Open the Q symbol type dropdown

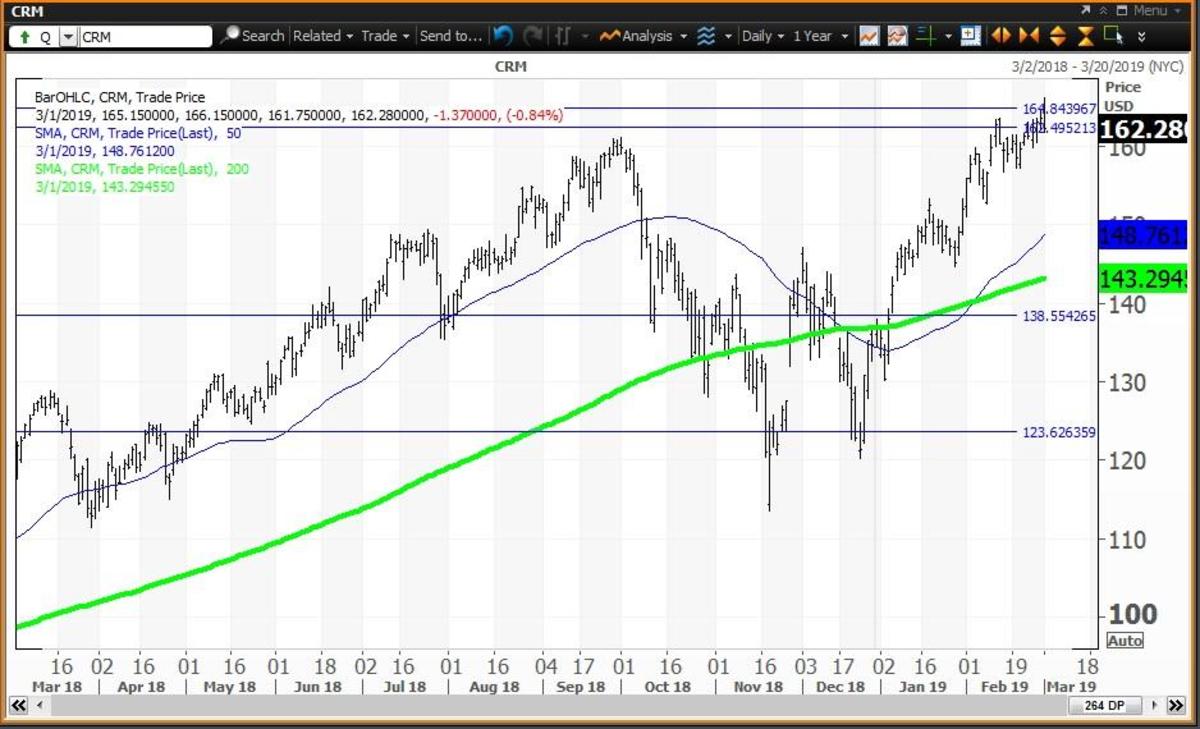pyautogui.click(x=68, y=36)
